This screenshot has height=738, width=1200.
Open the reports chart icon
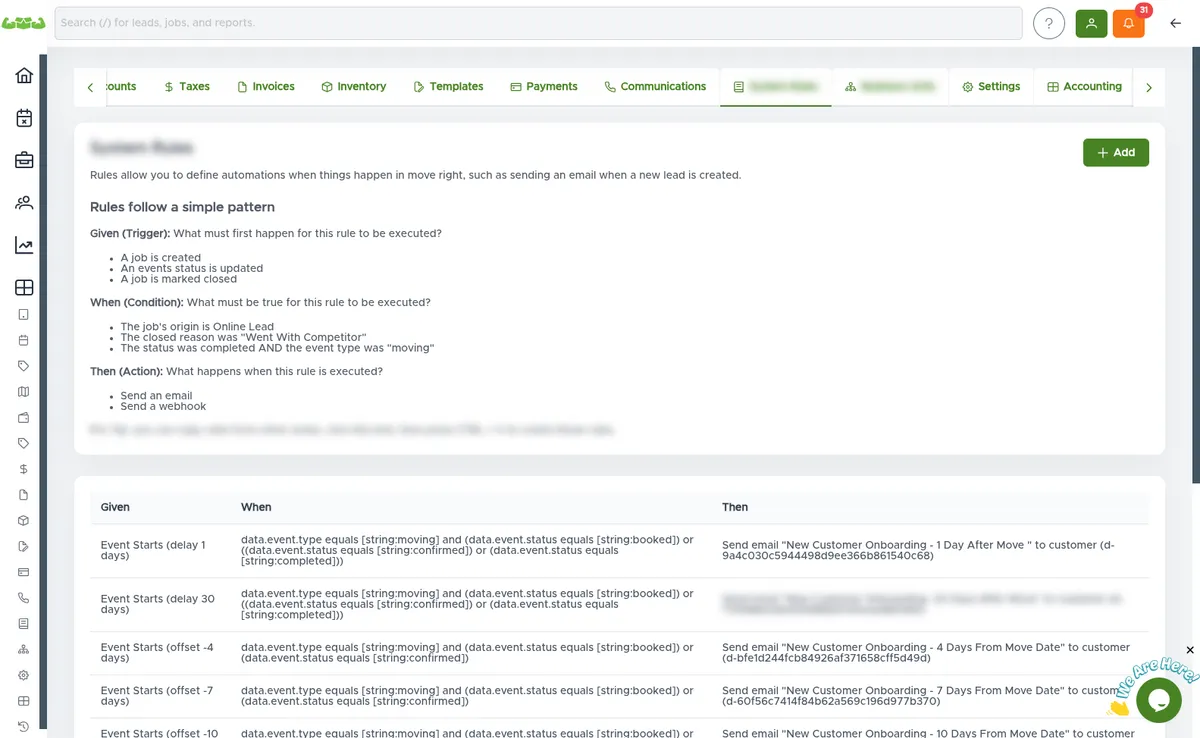23,244
